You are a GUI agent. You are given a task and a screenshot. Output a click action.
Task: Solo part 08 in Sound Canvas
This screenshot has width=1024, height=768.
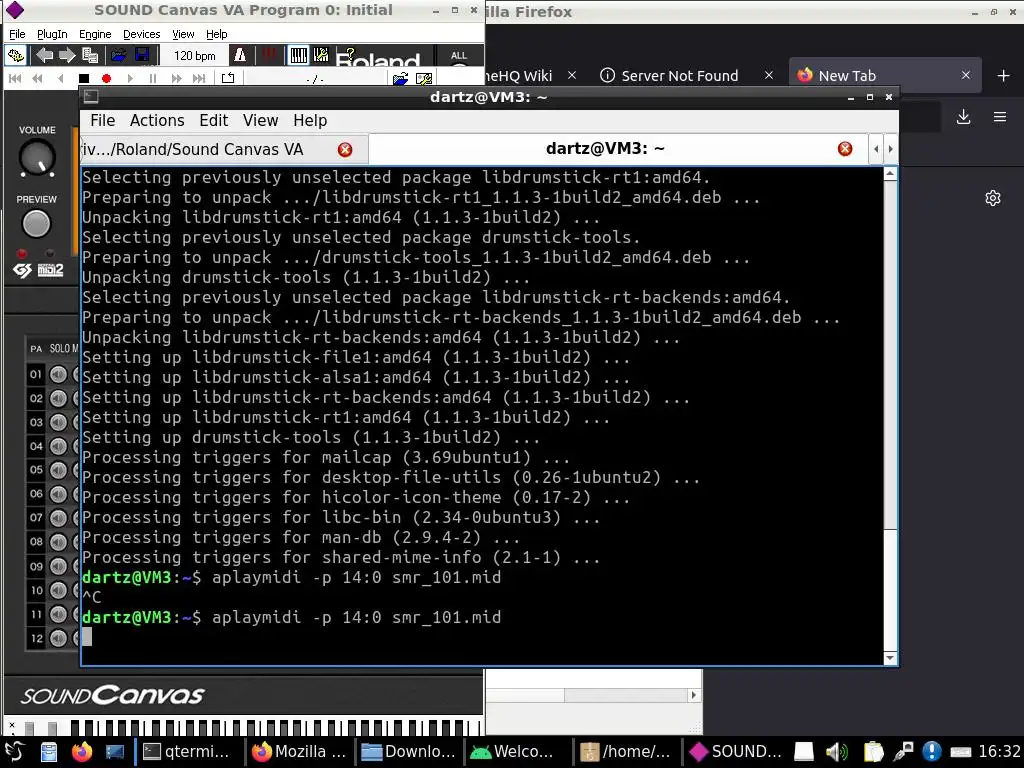58,542
